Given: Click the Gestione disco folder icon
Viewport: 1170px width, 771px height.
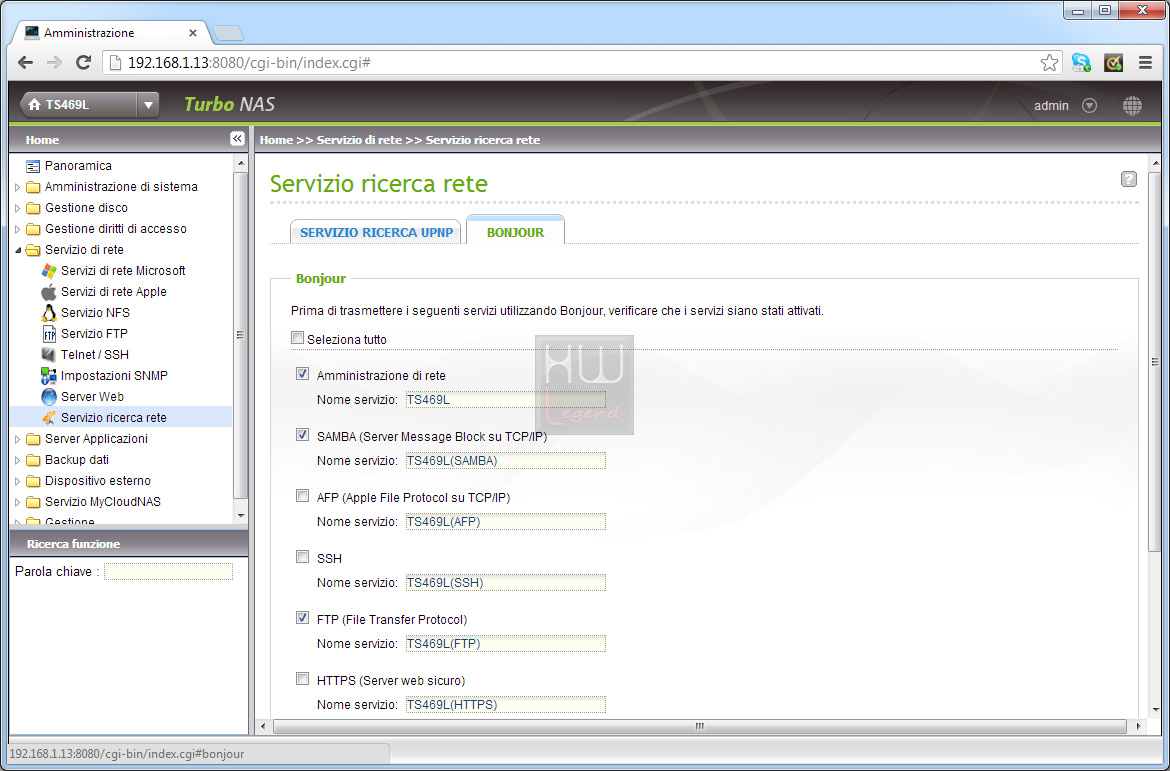Looking at the screenshot, I should click(x=33, y=207).
